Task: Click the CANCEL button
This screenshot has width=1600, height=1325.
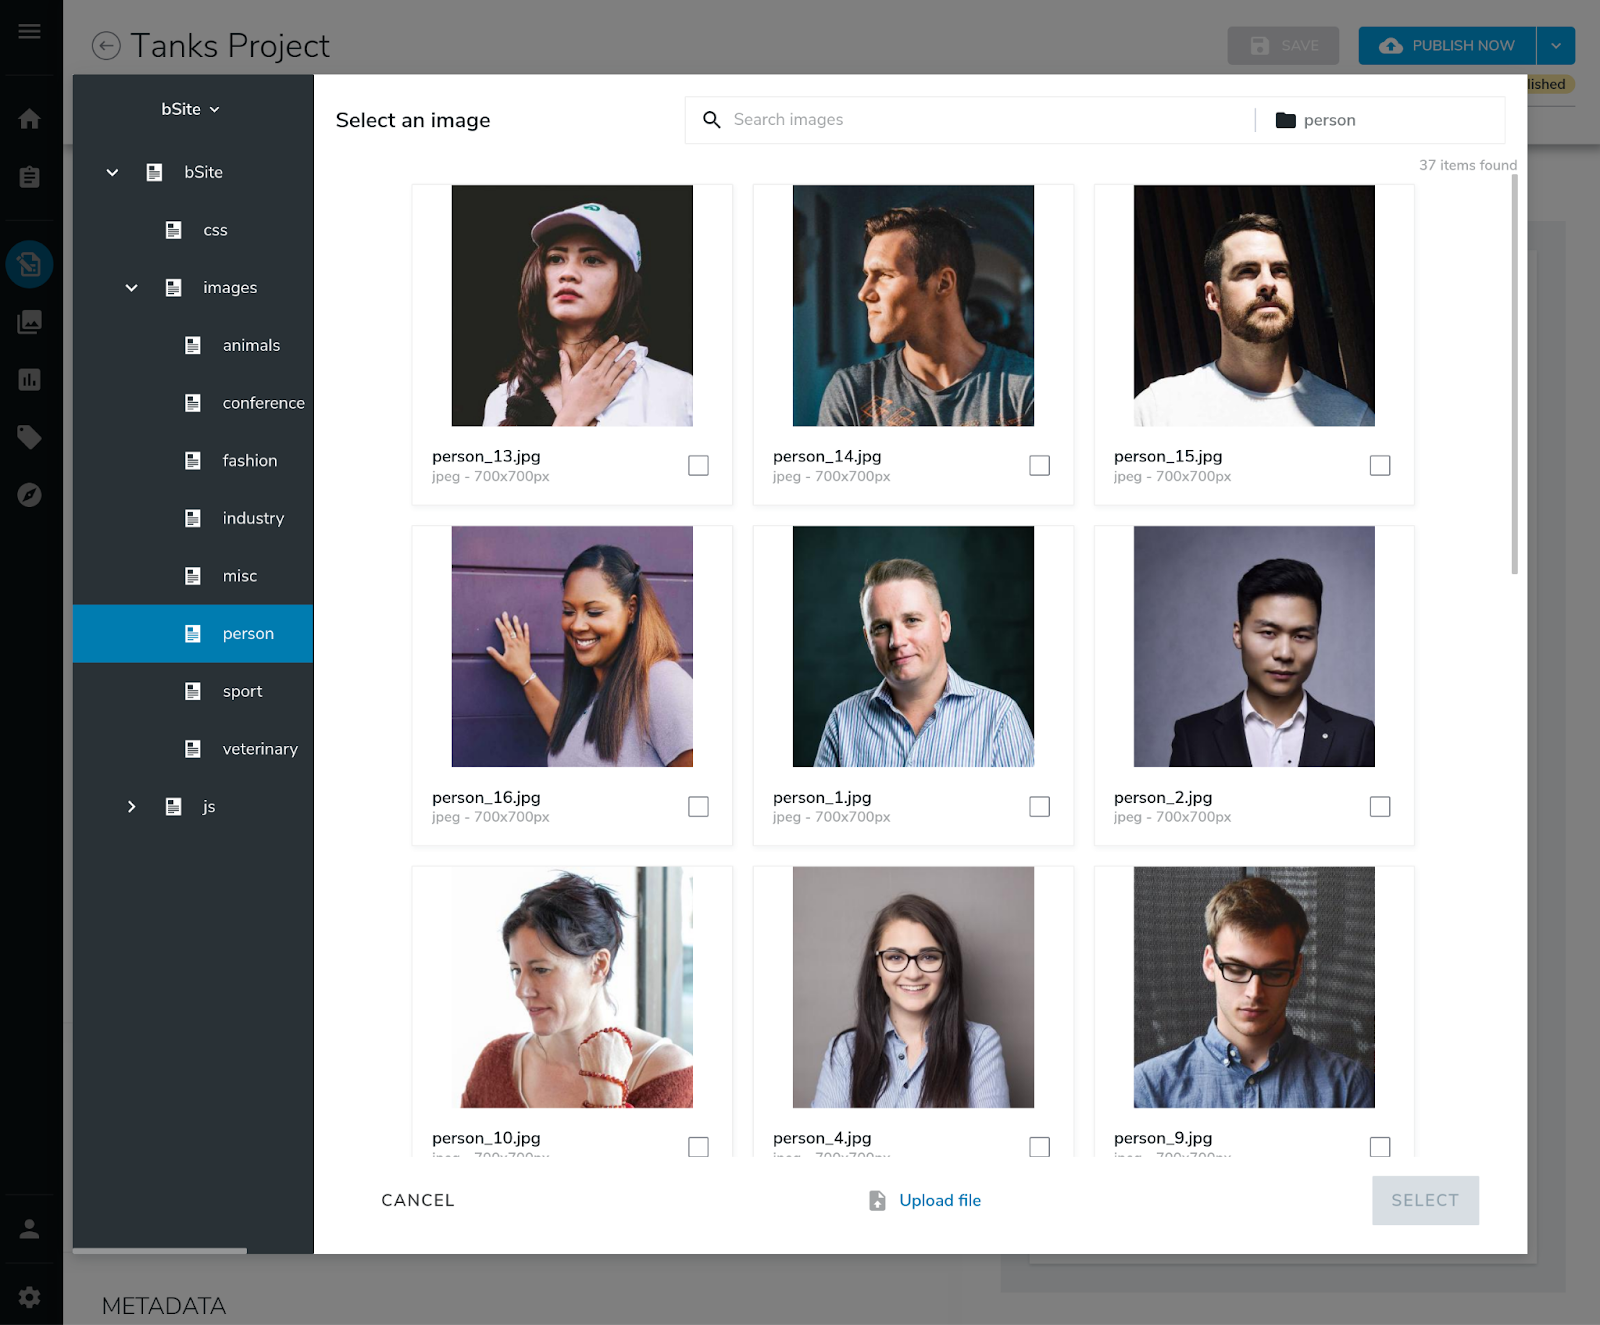Action: 417,1200
